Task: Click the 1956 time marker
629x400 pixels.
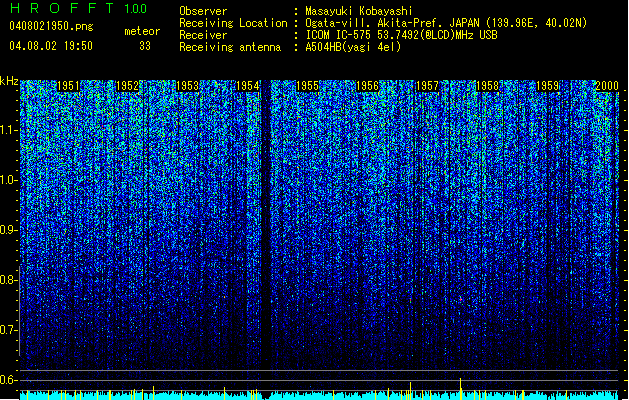Action: click(x=367, y=86)
